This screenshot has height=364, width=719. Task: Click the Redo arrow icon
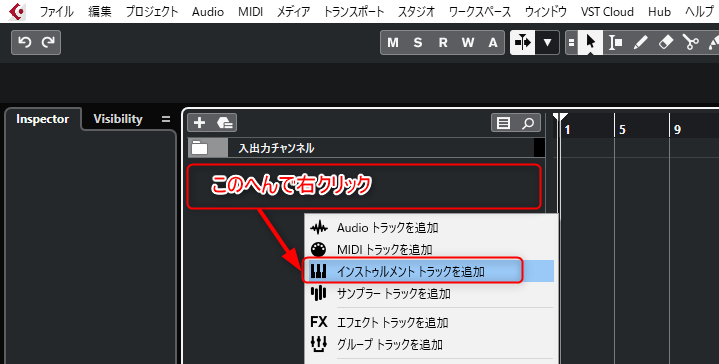coord(48,43)
